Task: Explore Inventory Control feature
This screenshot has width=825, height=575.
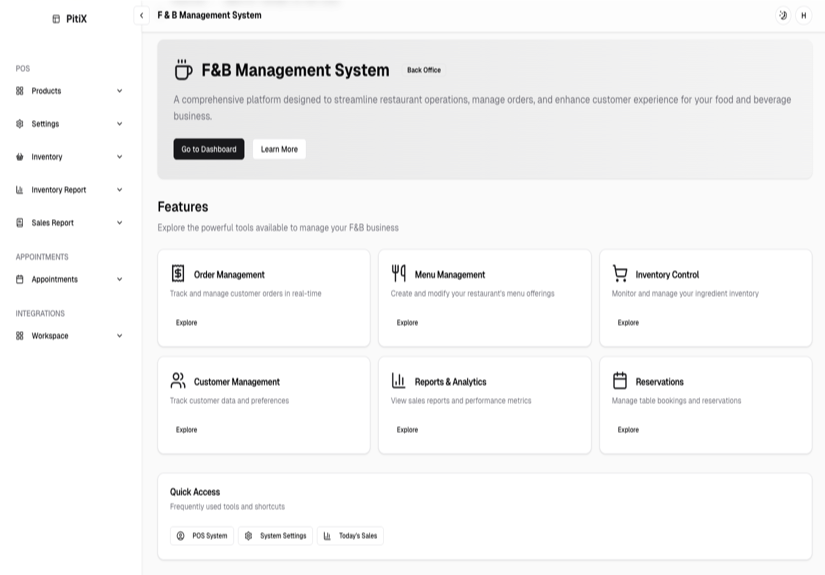Action: [628, 322]
